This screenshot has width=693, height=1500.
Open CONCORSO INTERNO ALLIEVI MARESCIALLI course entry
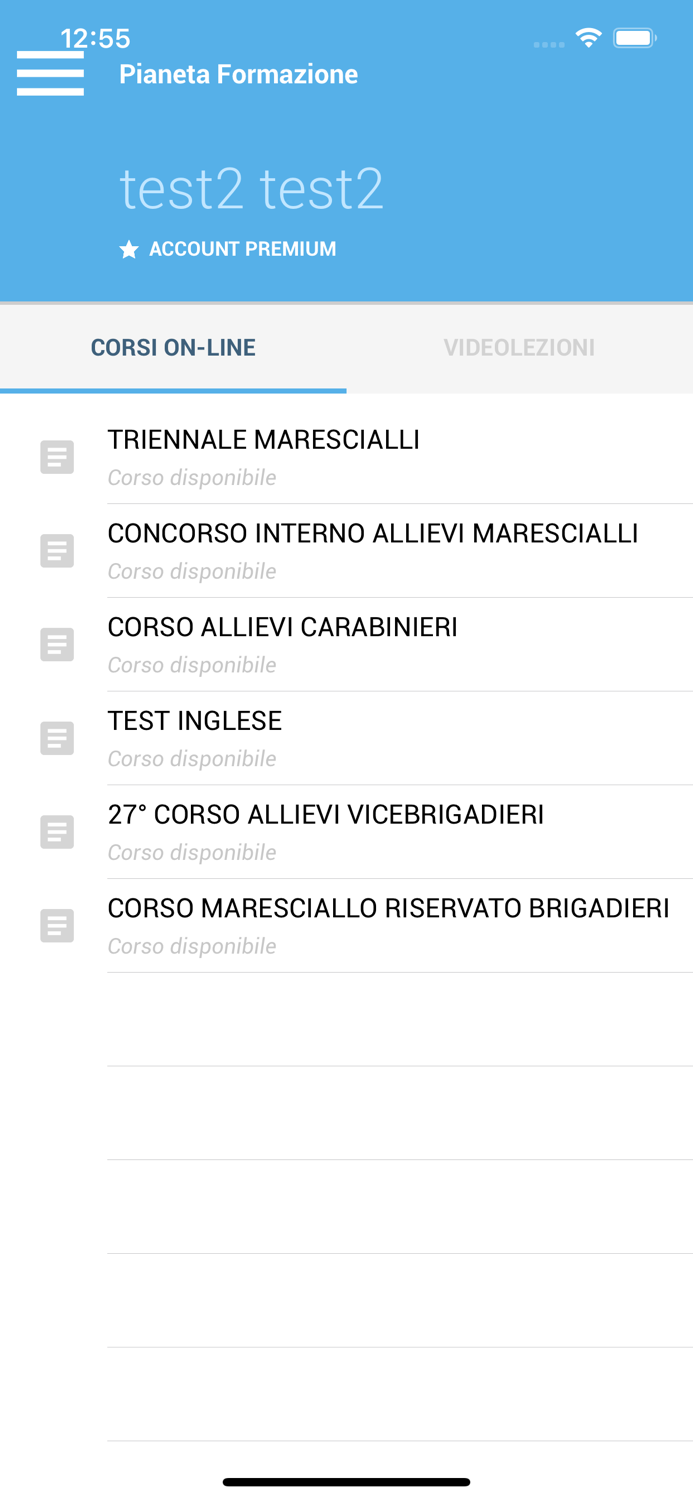pos(373,533)
